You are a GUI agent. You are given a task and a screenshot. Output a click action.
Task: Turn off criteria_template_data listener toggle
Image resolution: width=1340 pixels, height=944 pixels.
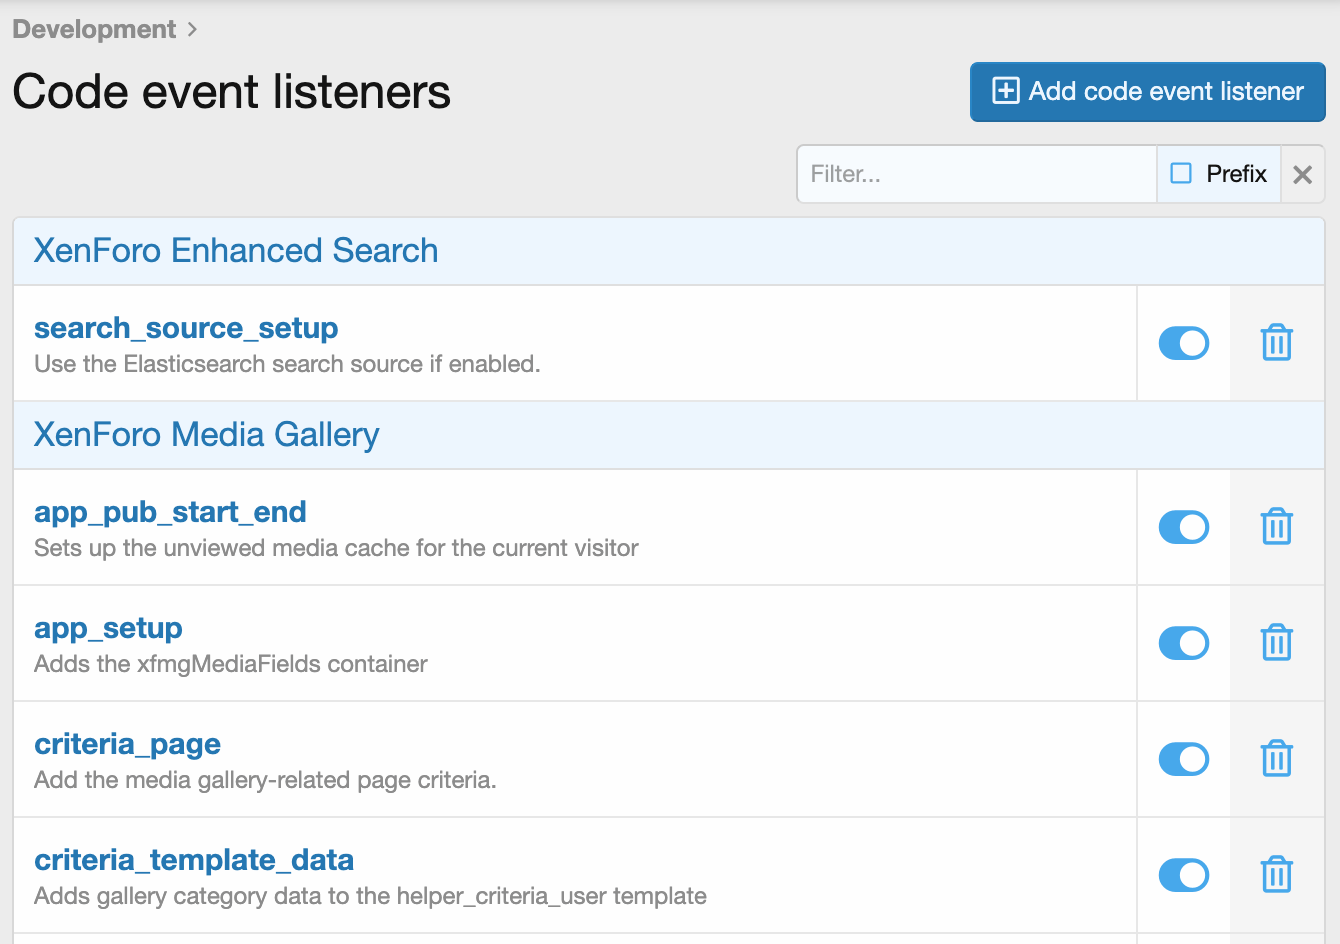[1183, 875]
